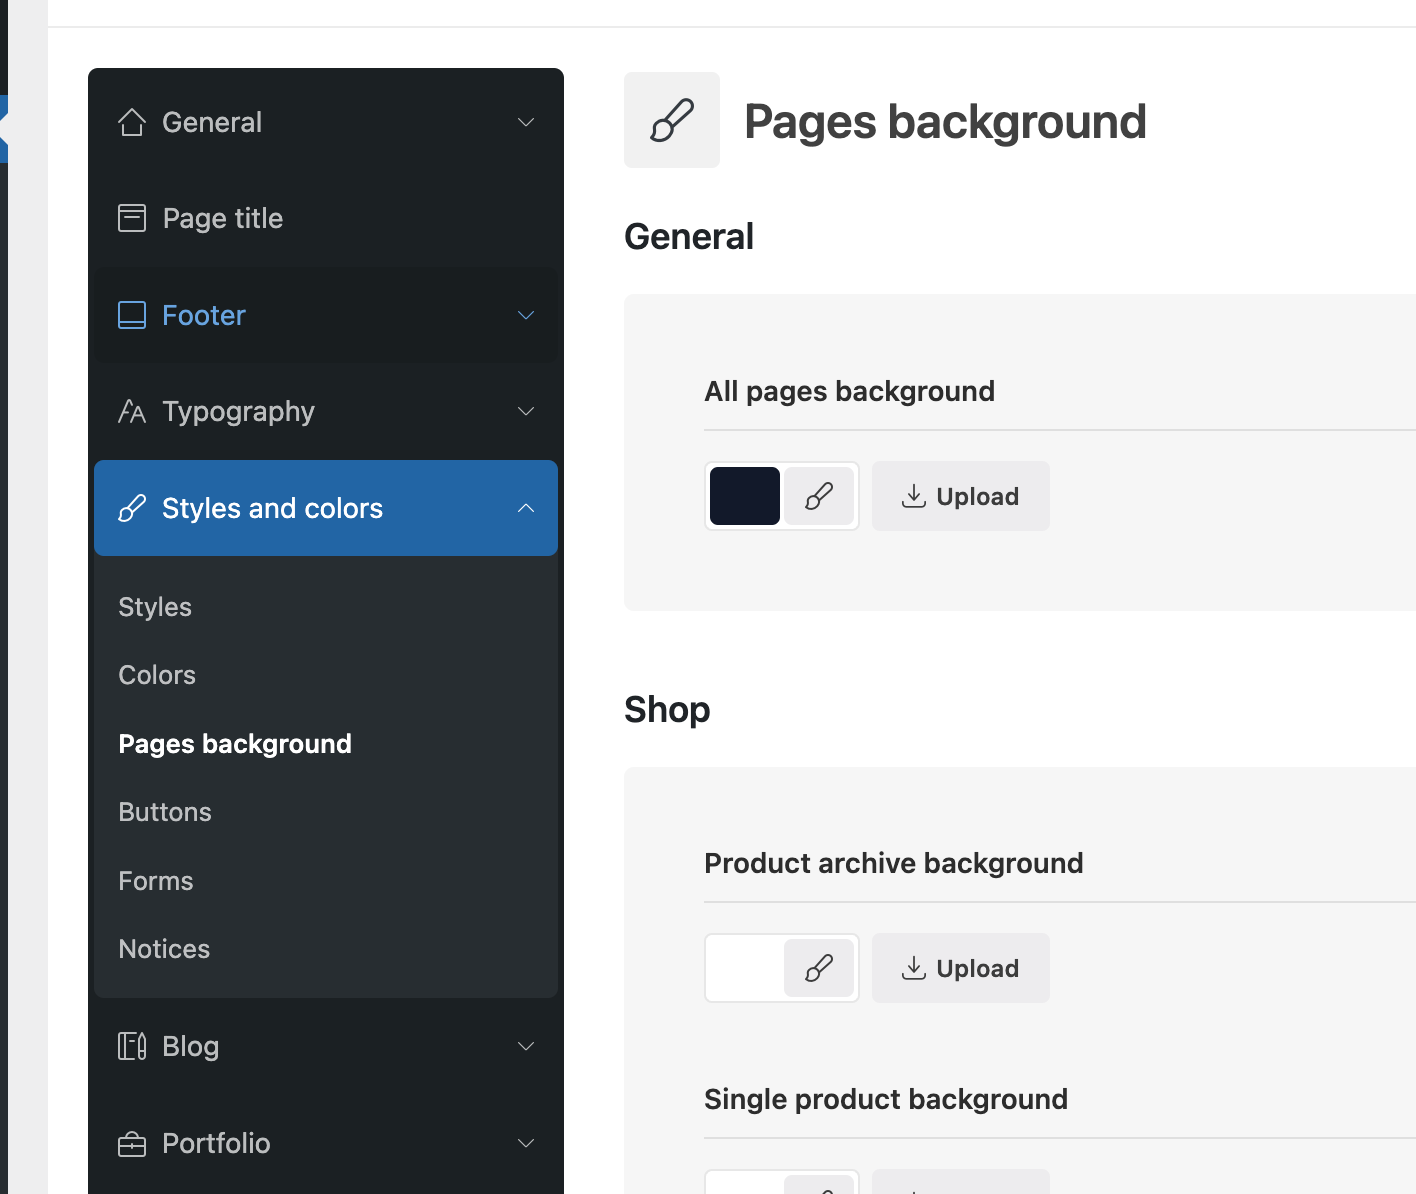Click the white Product archive color swatch
The width and height of the screenshot is (1416, 1194).
coord(745,968)
